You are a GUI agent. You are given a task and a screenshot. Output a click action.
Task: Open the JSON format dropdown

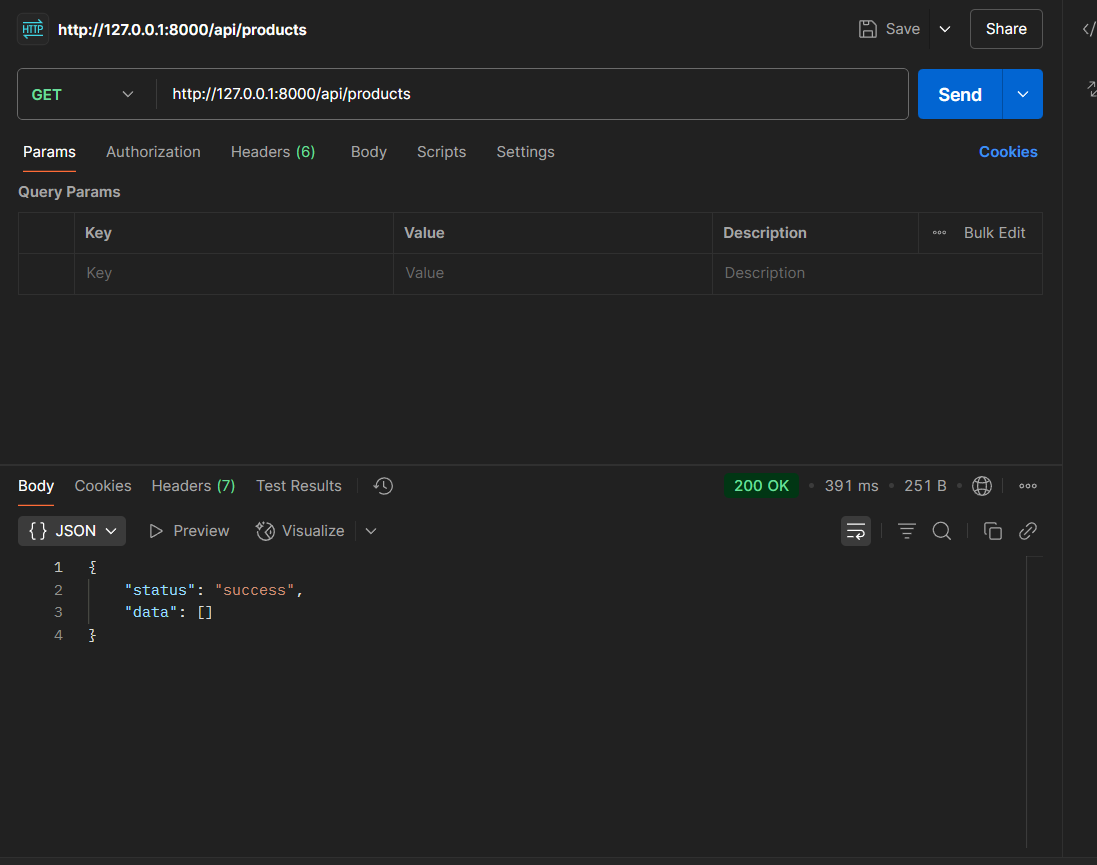pyautogui.click(x=72, y=531)
